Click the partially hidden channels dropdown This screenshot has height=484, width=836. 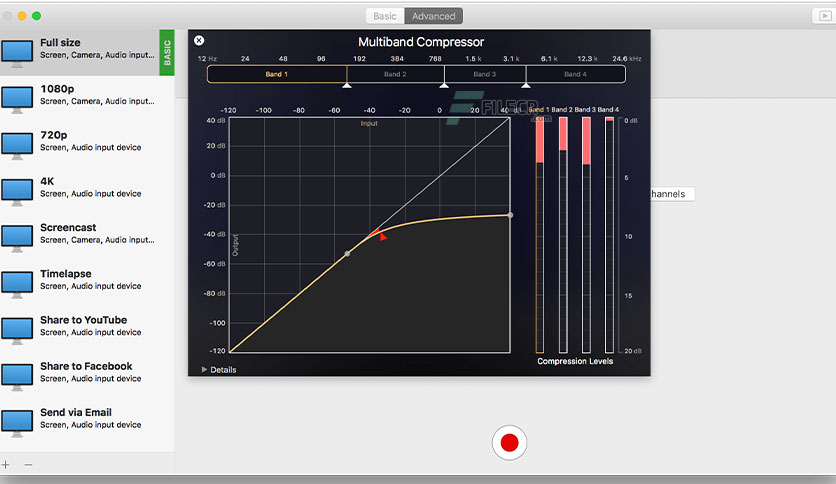pyautogui.click(x=672, y=194)
